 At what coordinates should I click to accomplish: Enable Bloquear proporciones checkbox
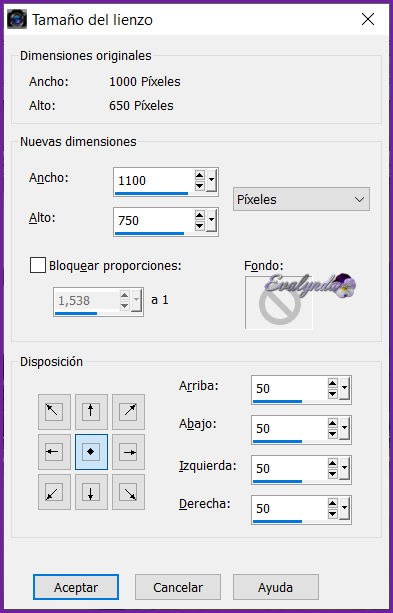38,265
